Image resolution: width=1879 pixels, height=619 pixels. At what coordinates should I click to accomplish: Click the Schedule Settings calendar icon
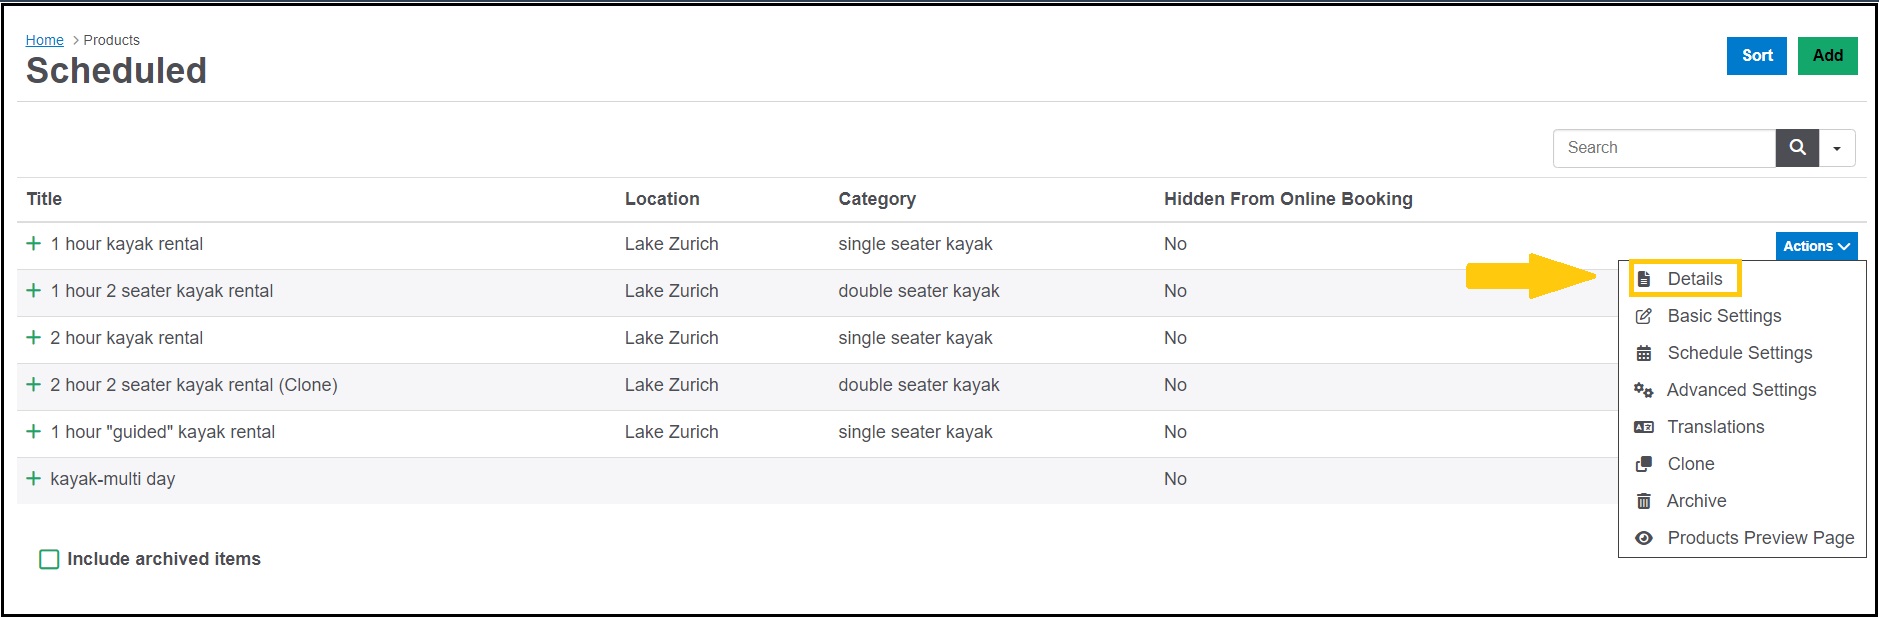1644,353
